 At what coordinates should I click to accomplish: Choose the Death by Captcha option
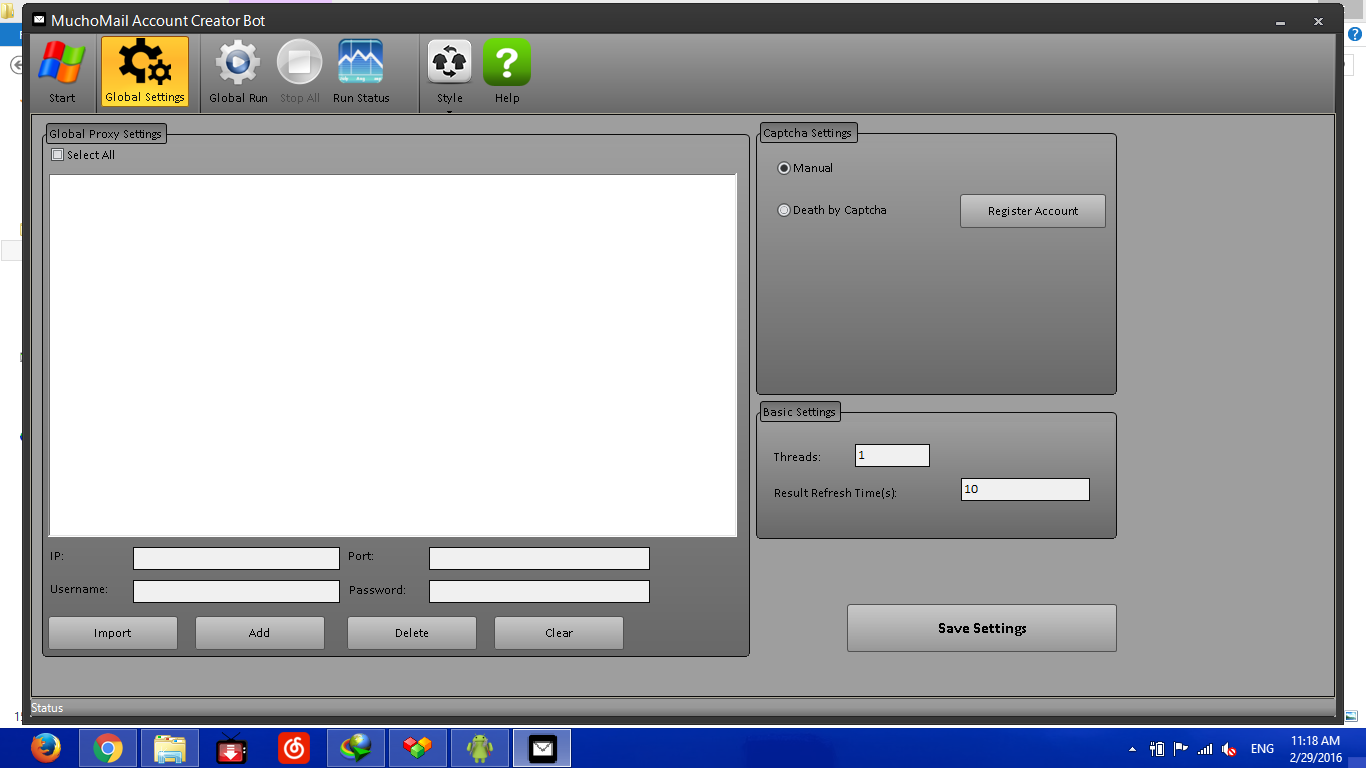784,210
